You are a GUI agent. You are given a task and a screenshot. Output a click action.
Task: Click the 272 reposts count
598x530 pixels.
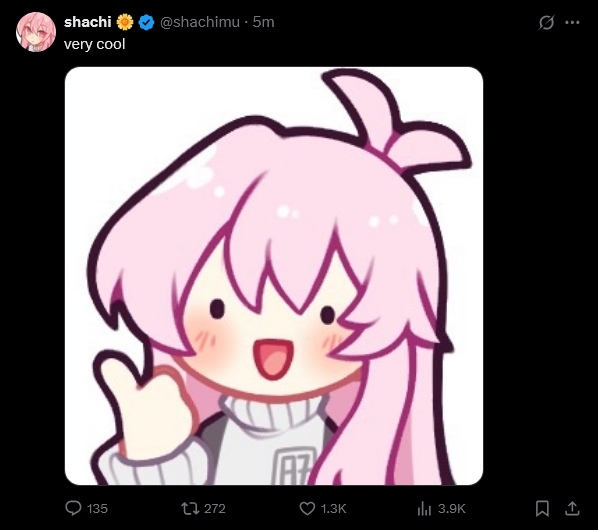point(215,509)
